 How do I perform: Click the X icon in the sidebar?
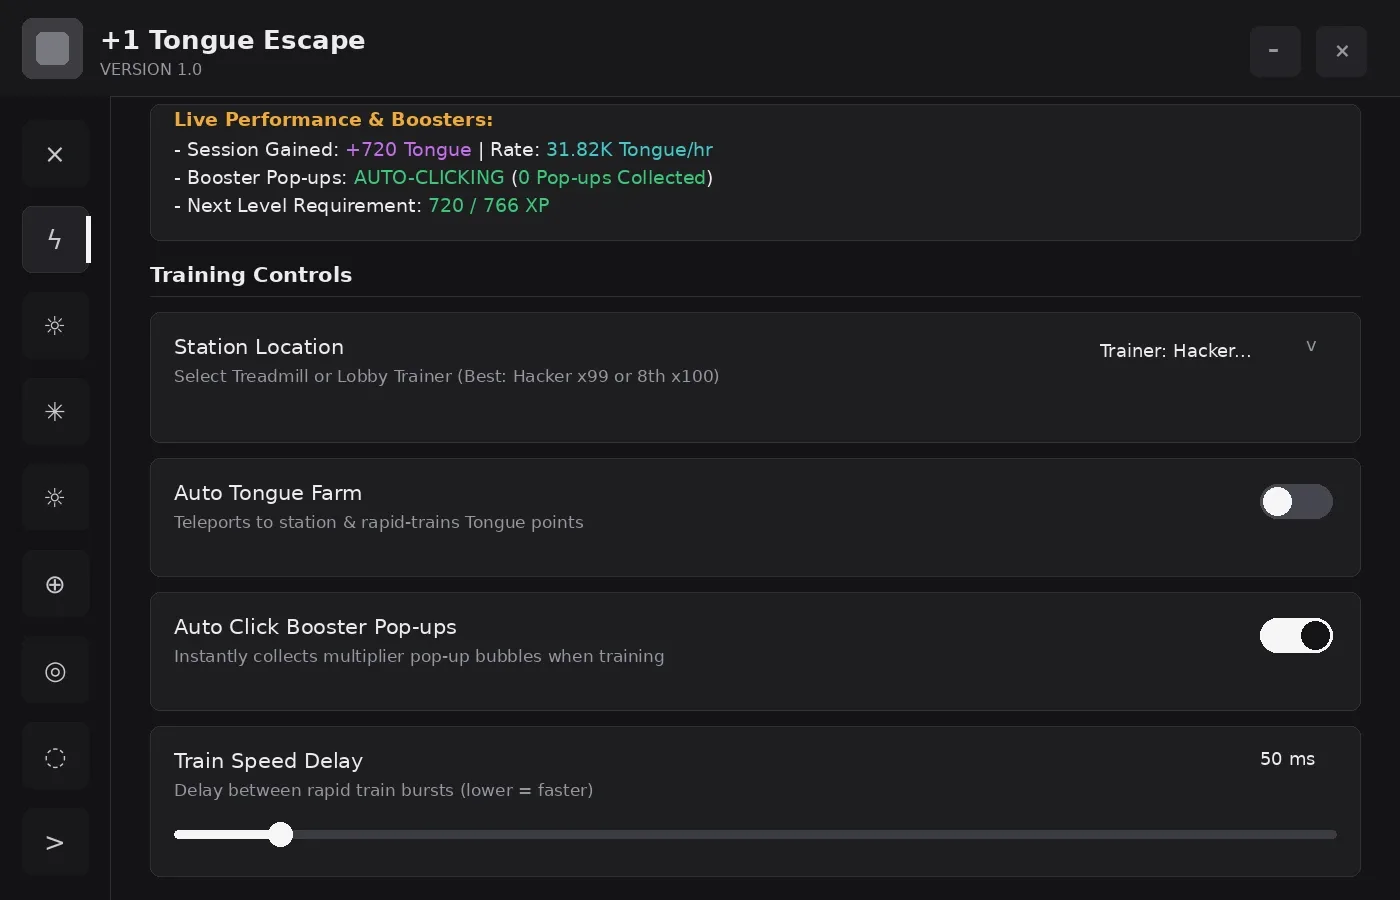tap(55, 154)
